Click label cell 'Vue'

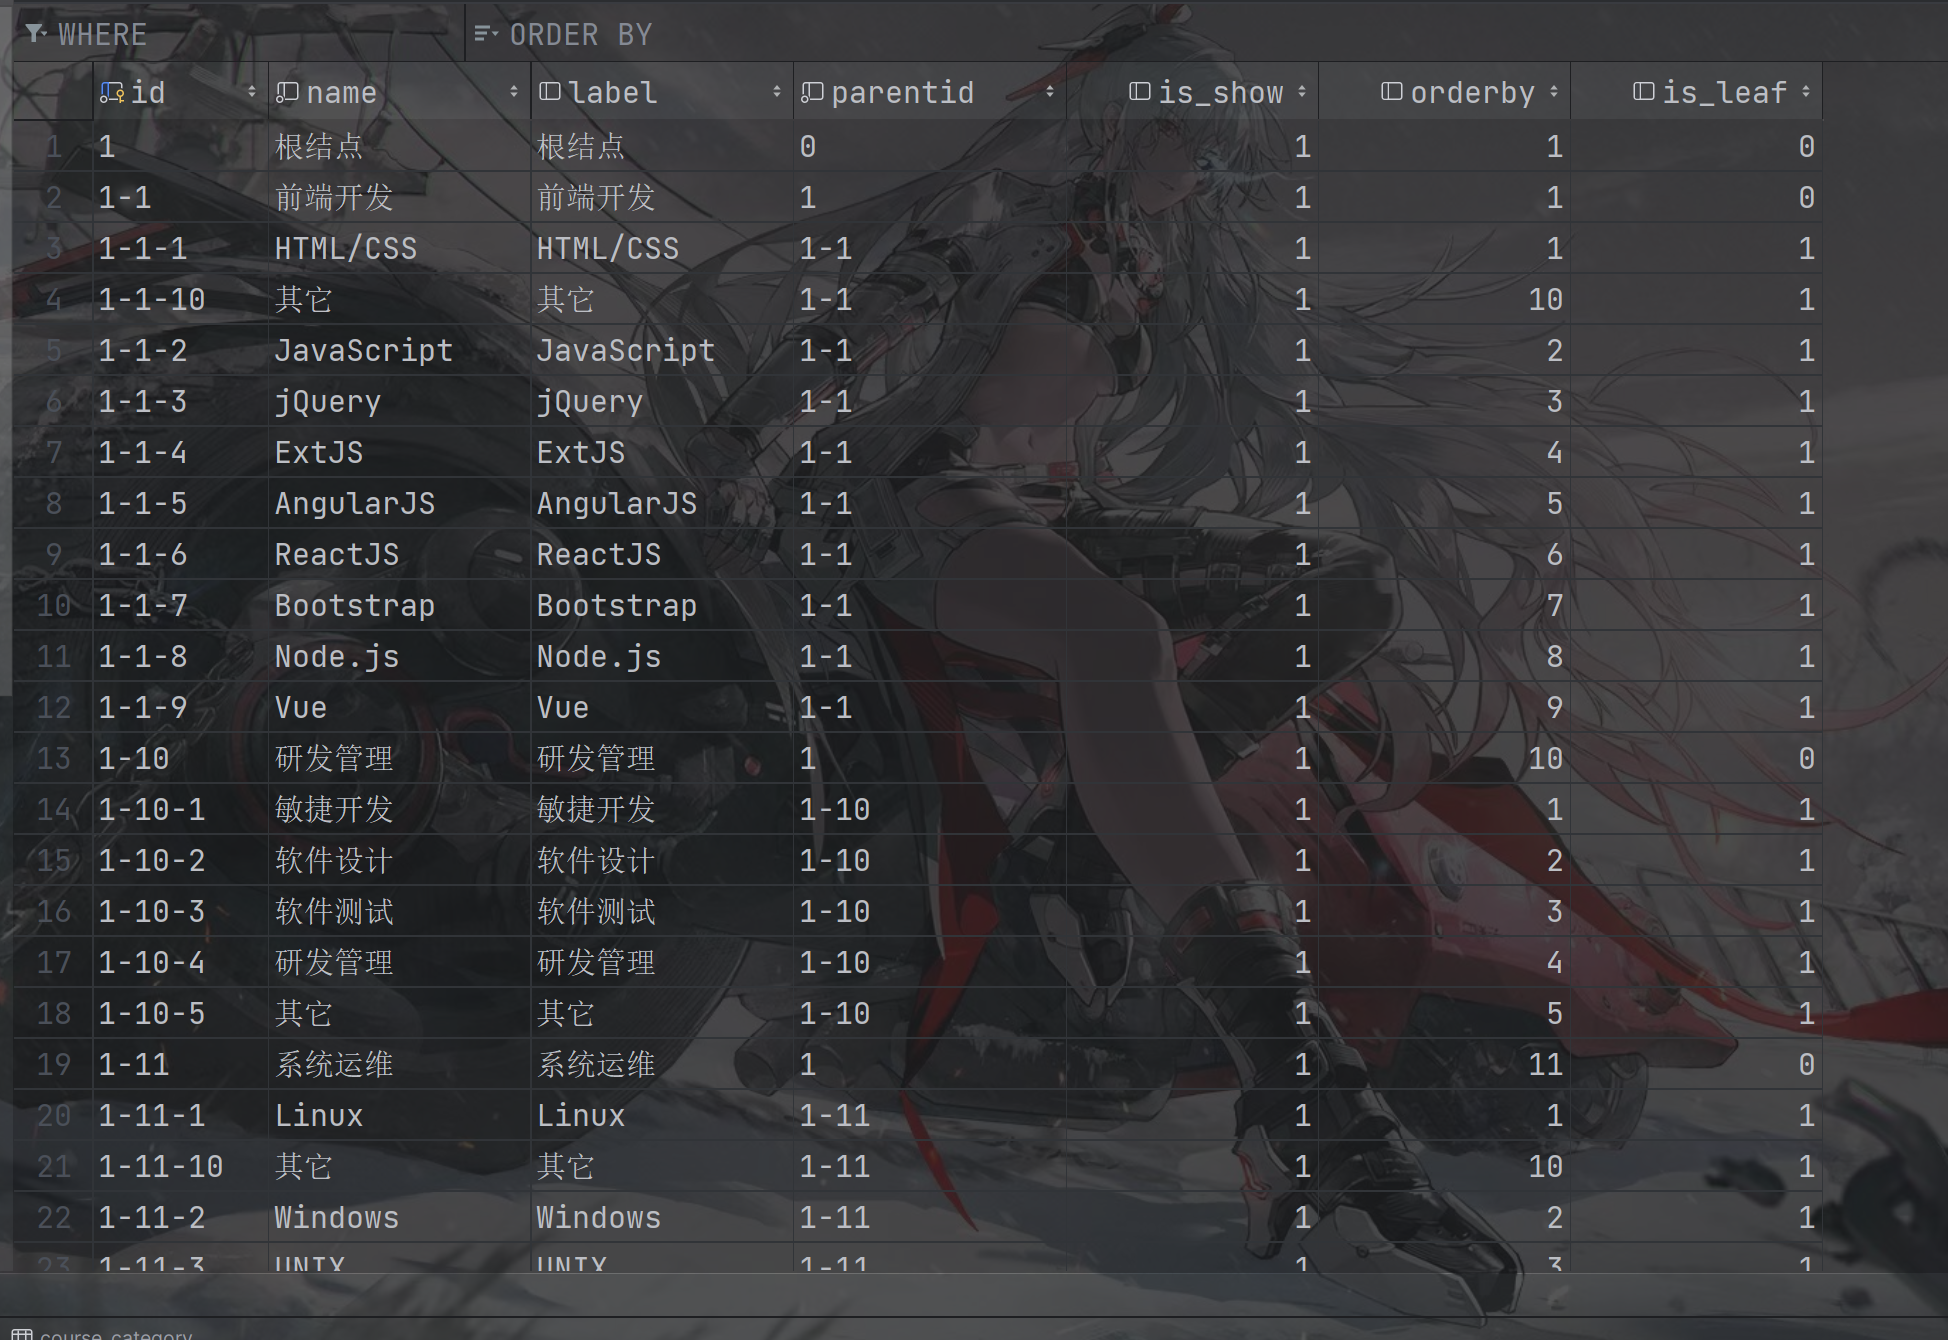[x=661, y=708]
